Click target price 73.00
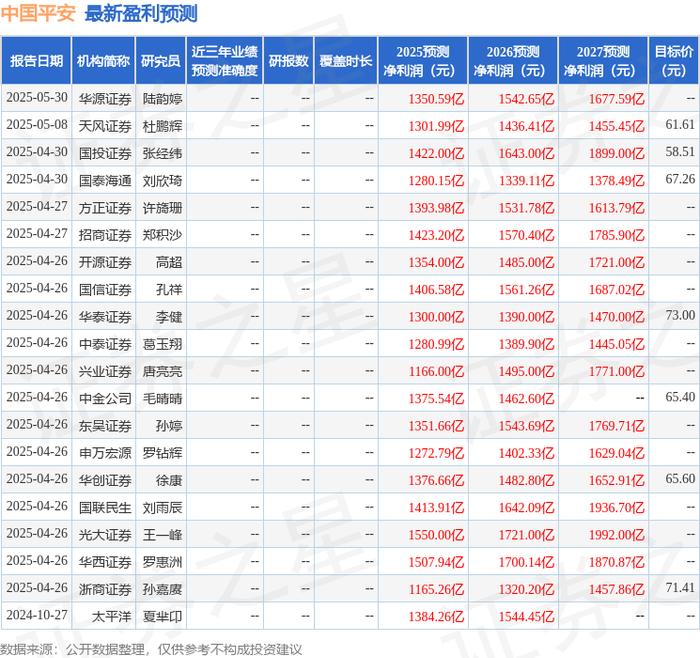The image size is (700, 658). 680,315
